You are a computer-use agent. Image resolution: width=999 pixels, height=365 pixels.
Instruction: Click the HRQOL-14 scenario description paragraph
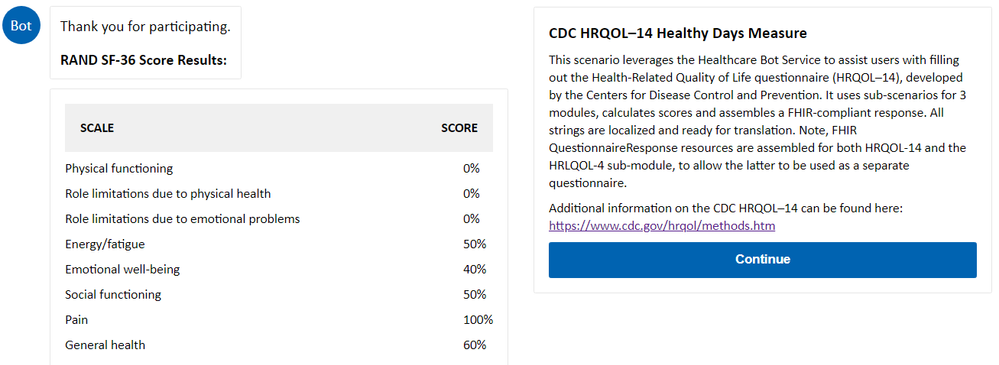pos(758,122)
